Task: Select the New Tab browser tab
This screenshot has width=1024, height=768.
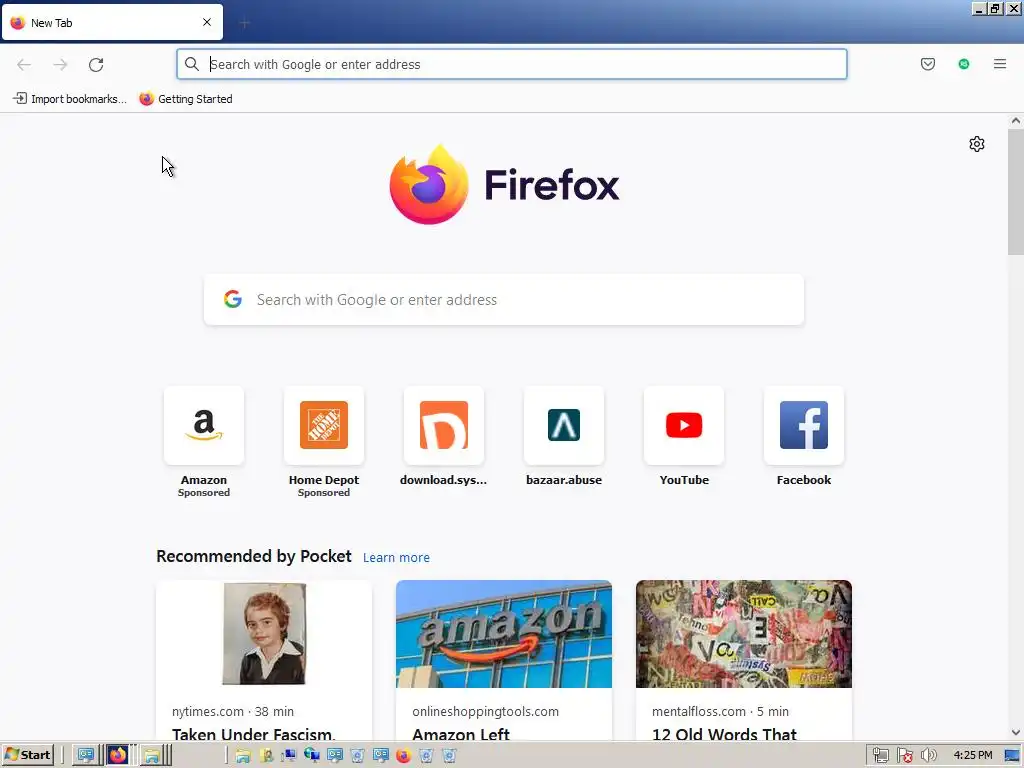Action: point(112,22)
